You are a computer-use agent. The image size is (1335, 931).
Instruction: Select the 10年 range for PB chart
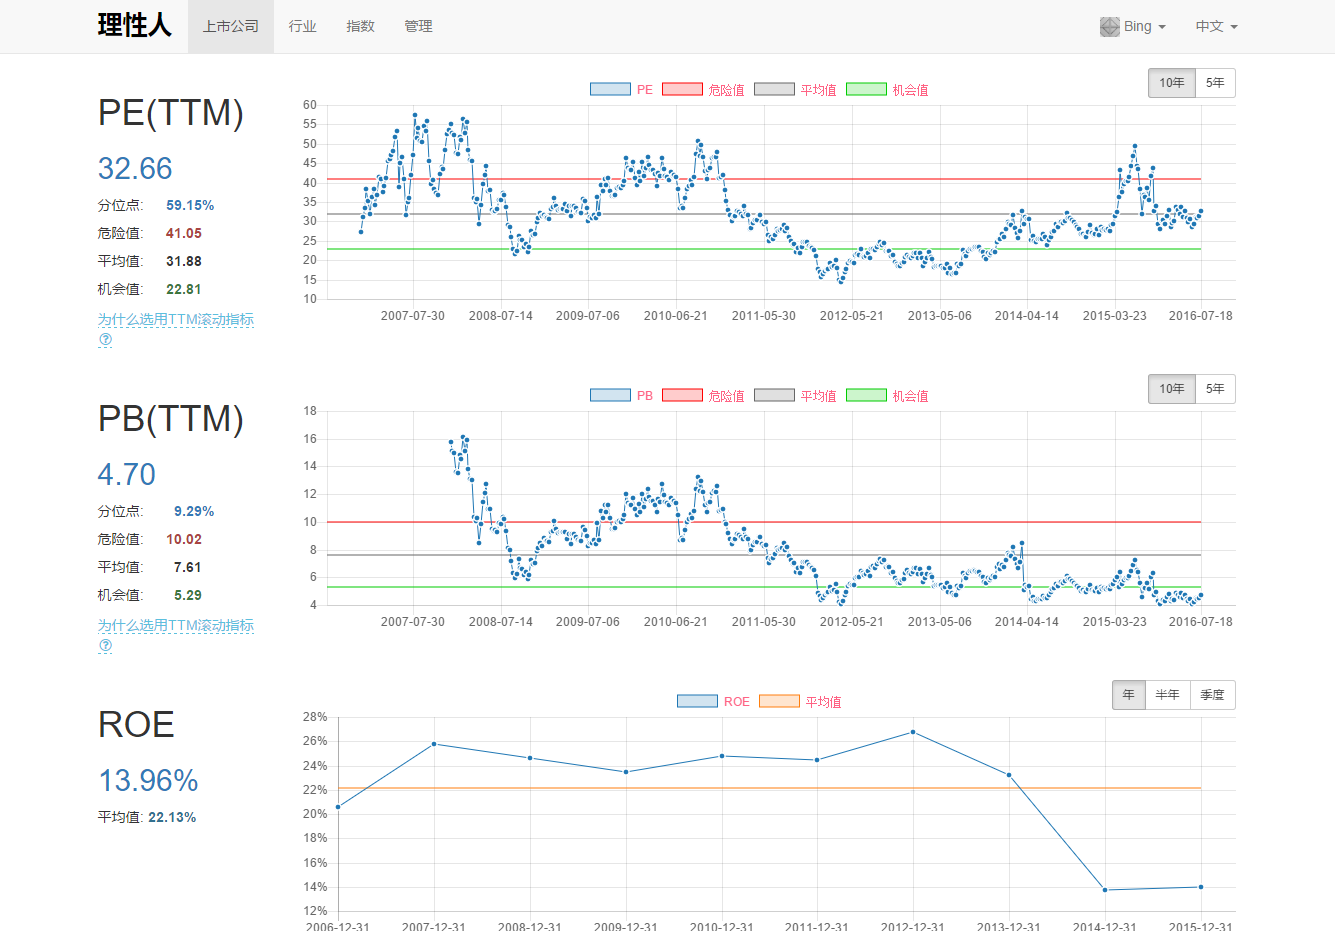[1172, 389]
